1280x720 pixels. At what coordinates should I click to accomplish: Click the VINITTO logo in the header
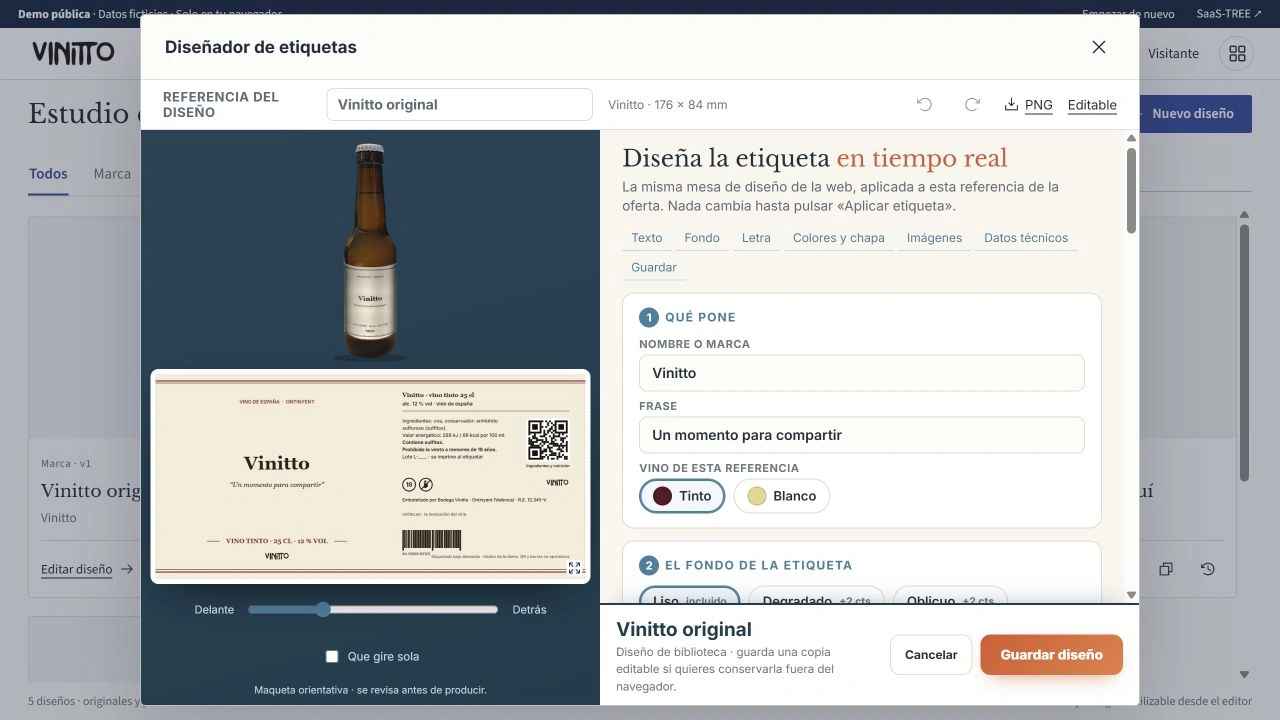click(x=73, y=53)
